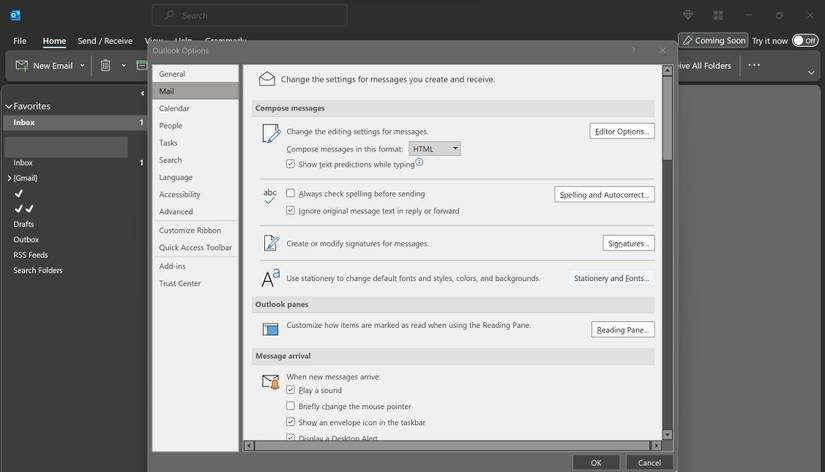Click the Reading Pane layout icon
This screenshot has height=472, width=825.
(x=270, y=329)
